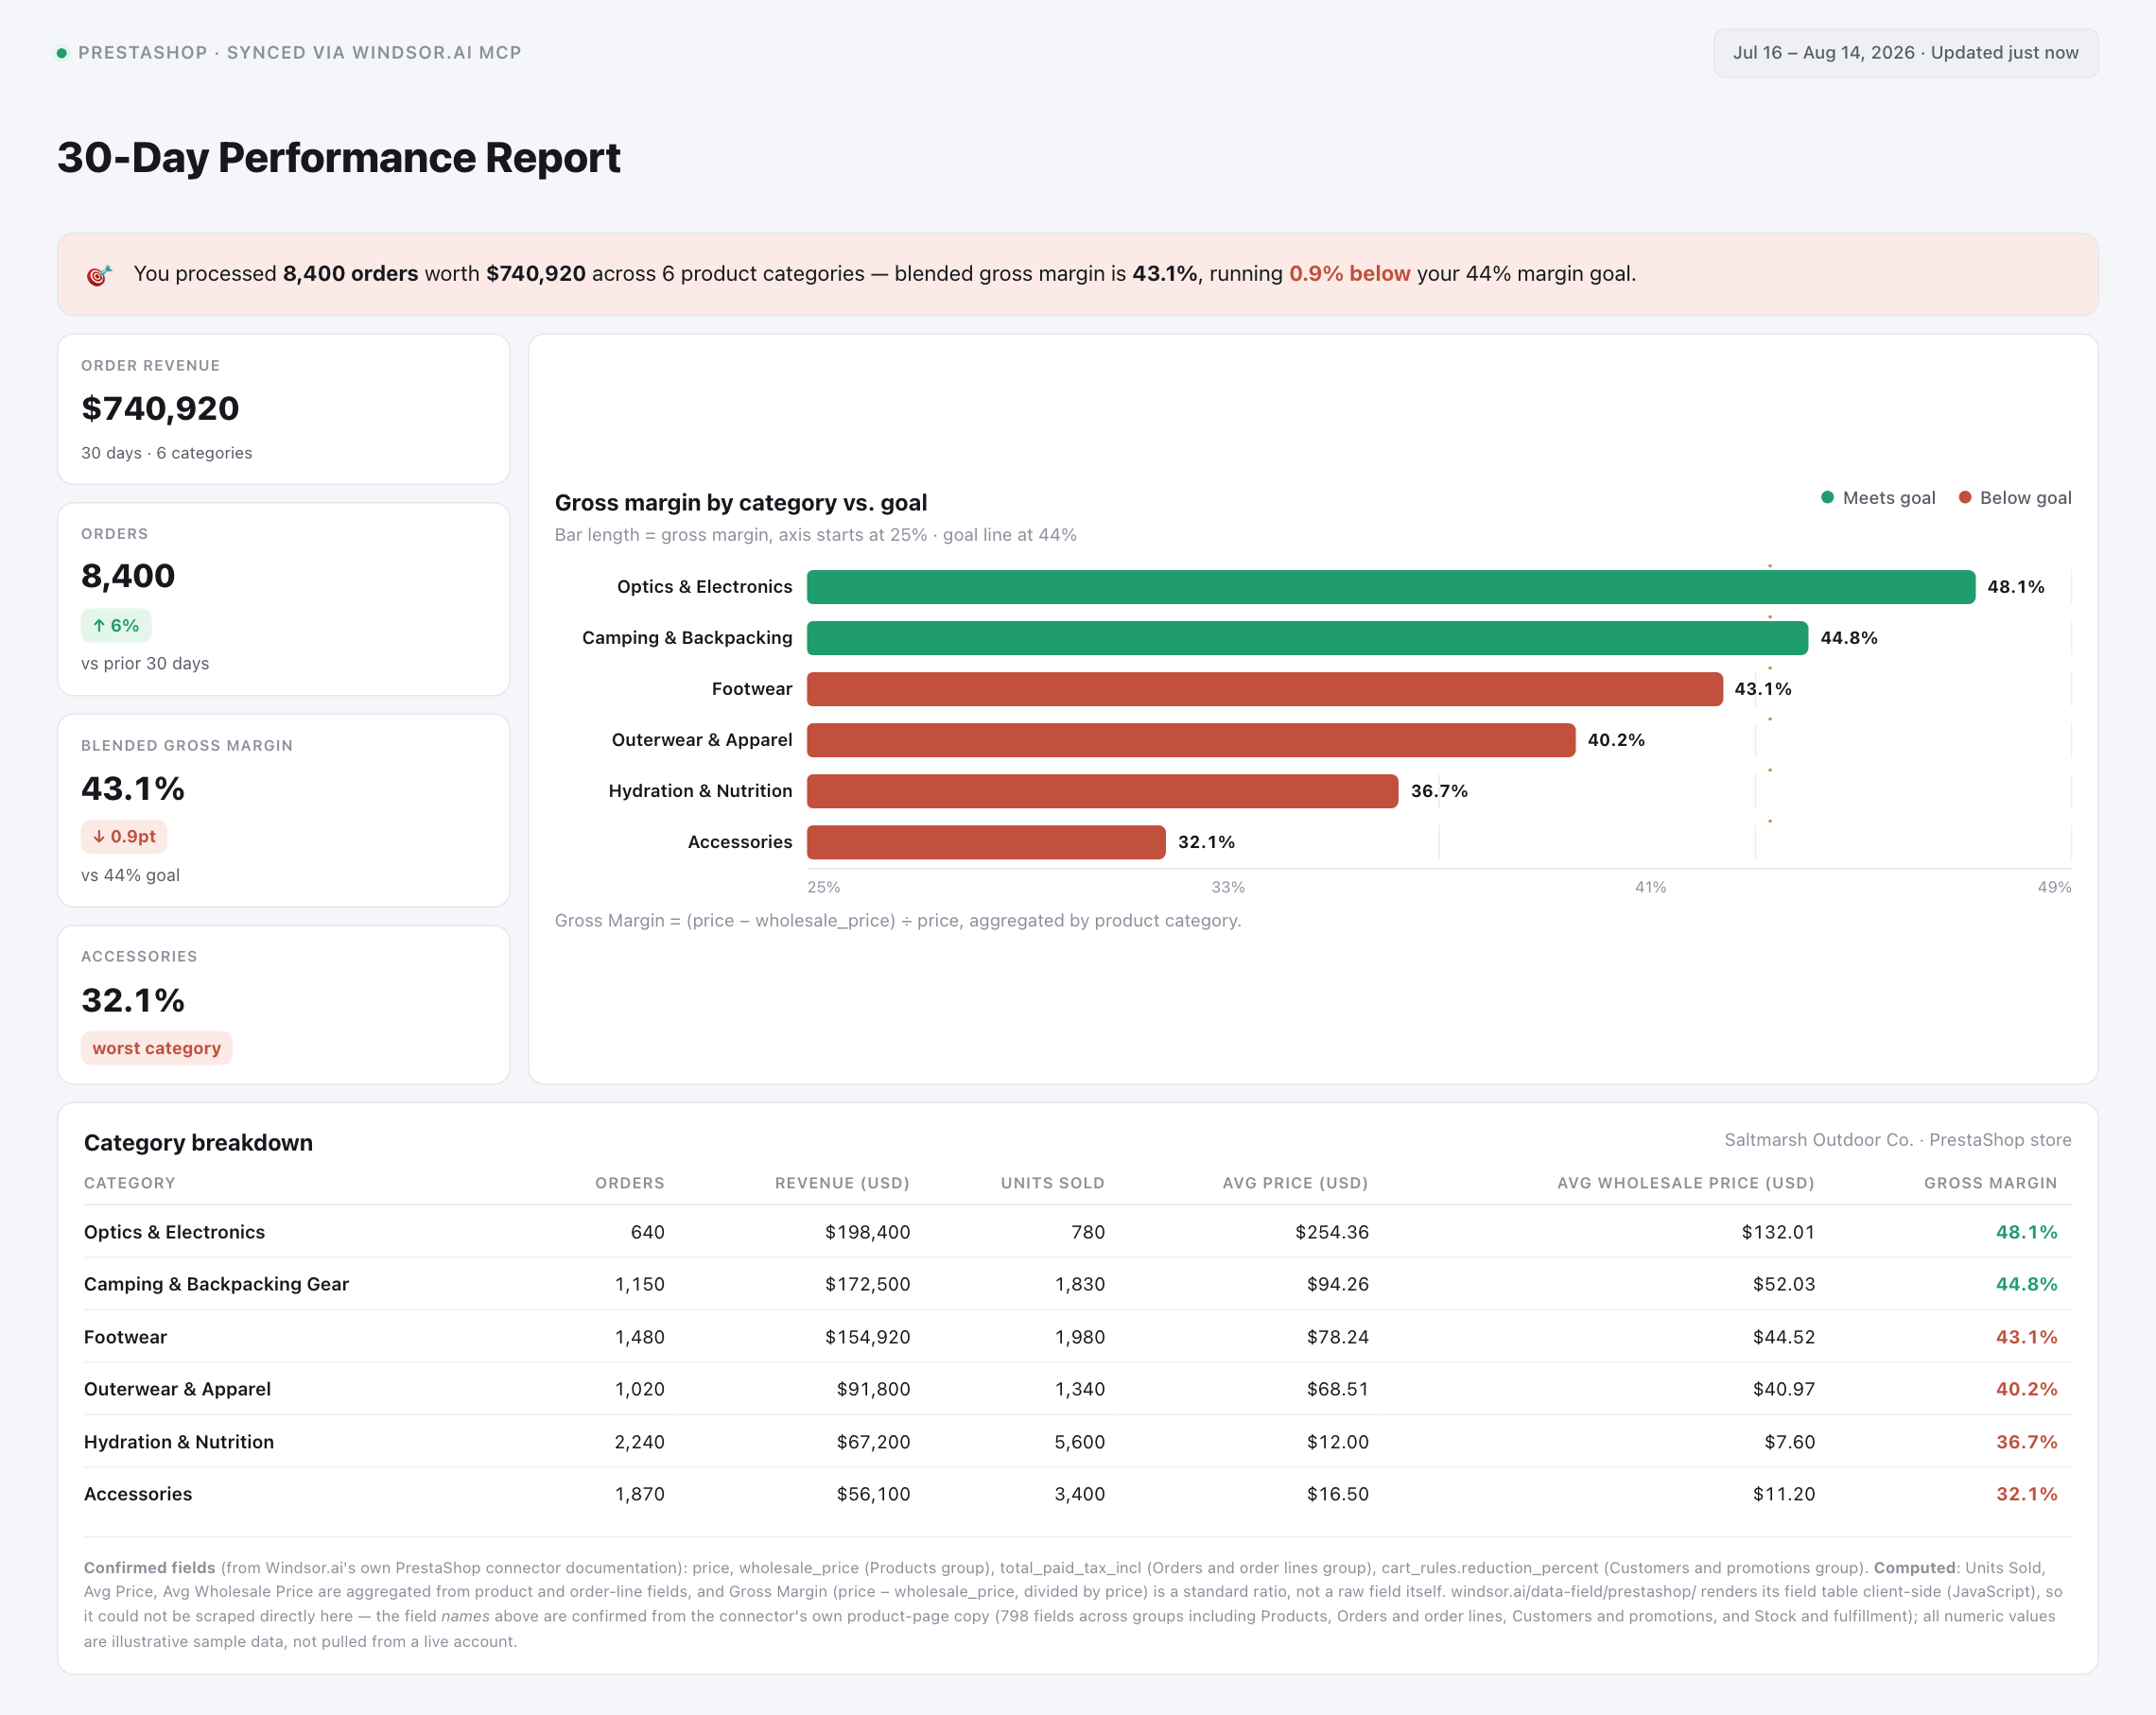
Task: Select the Hydration & Nutrition chart bar
Action: click(1102, 791)
